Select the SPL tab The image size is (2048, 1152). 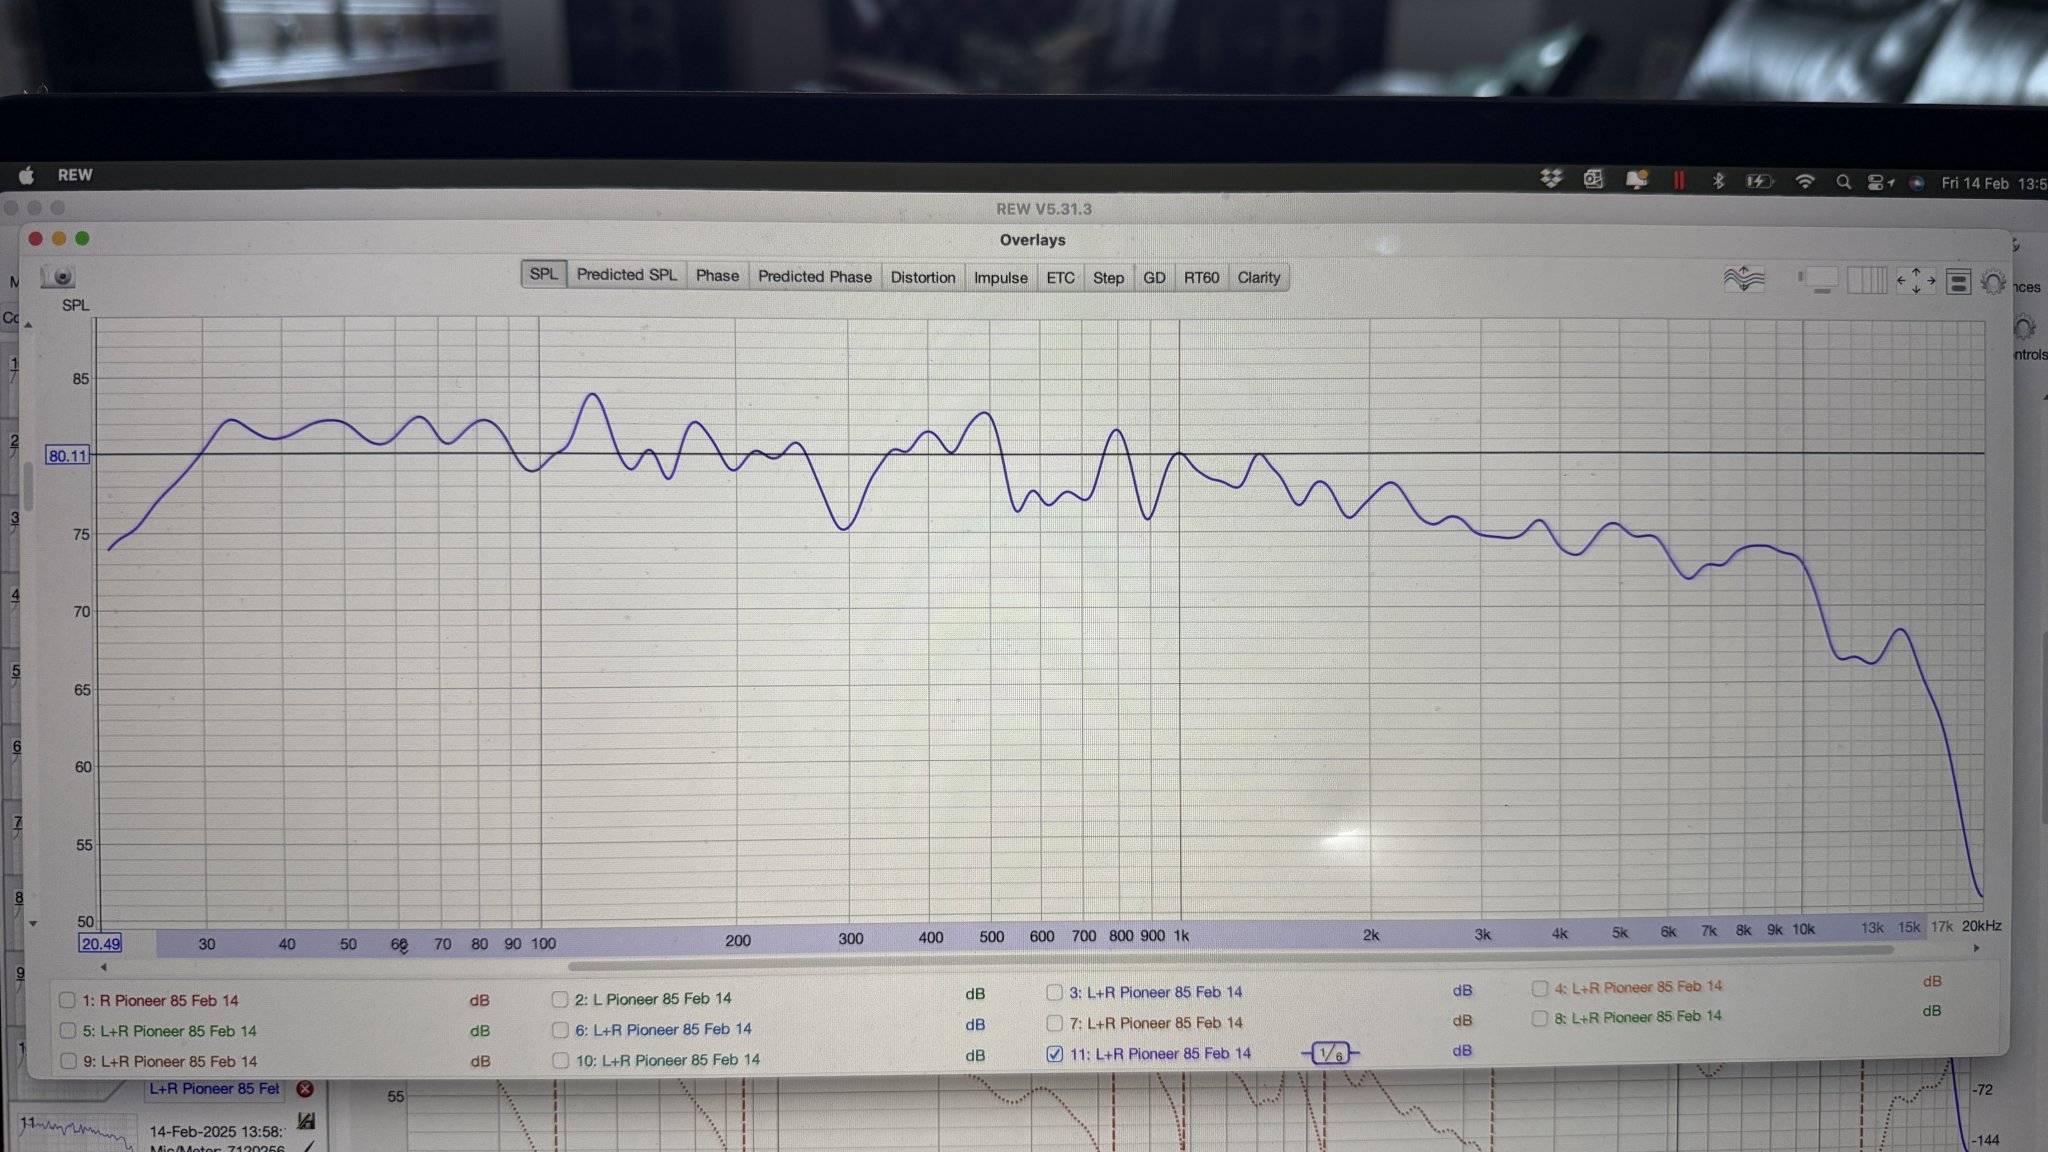(544, 274)
